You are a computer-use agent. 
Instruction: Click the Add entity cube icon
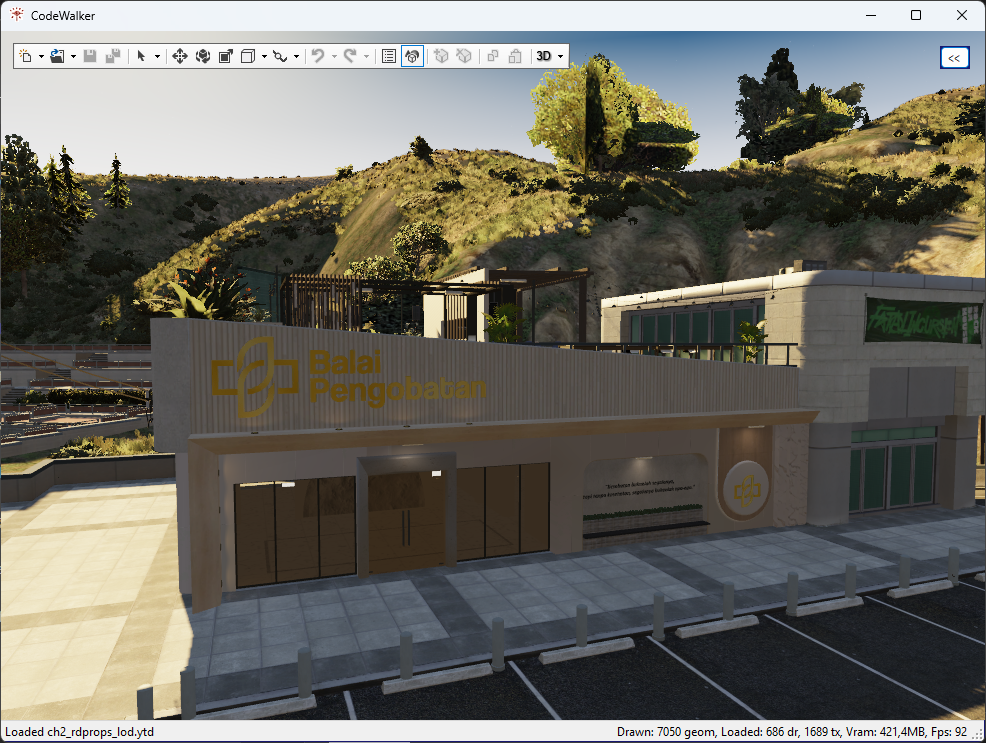click(x=441, y=57)
